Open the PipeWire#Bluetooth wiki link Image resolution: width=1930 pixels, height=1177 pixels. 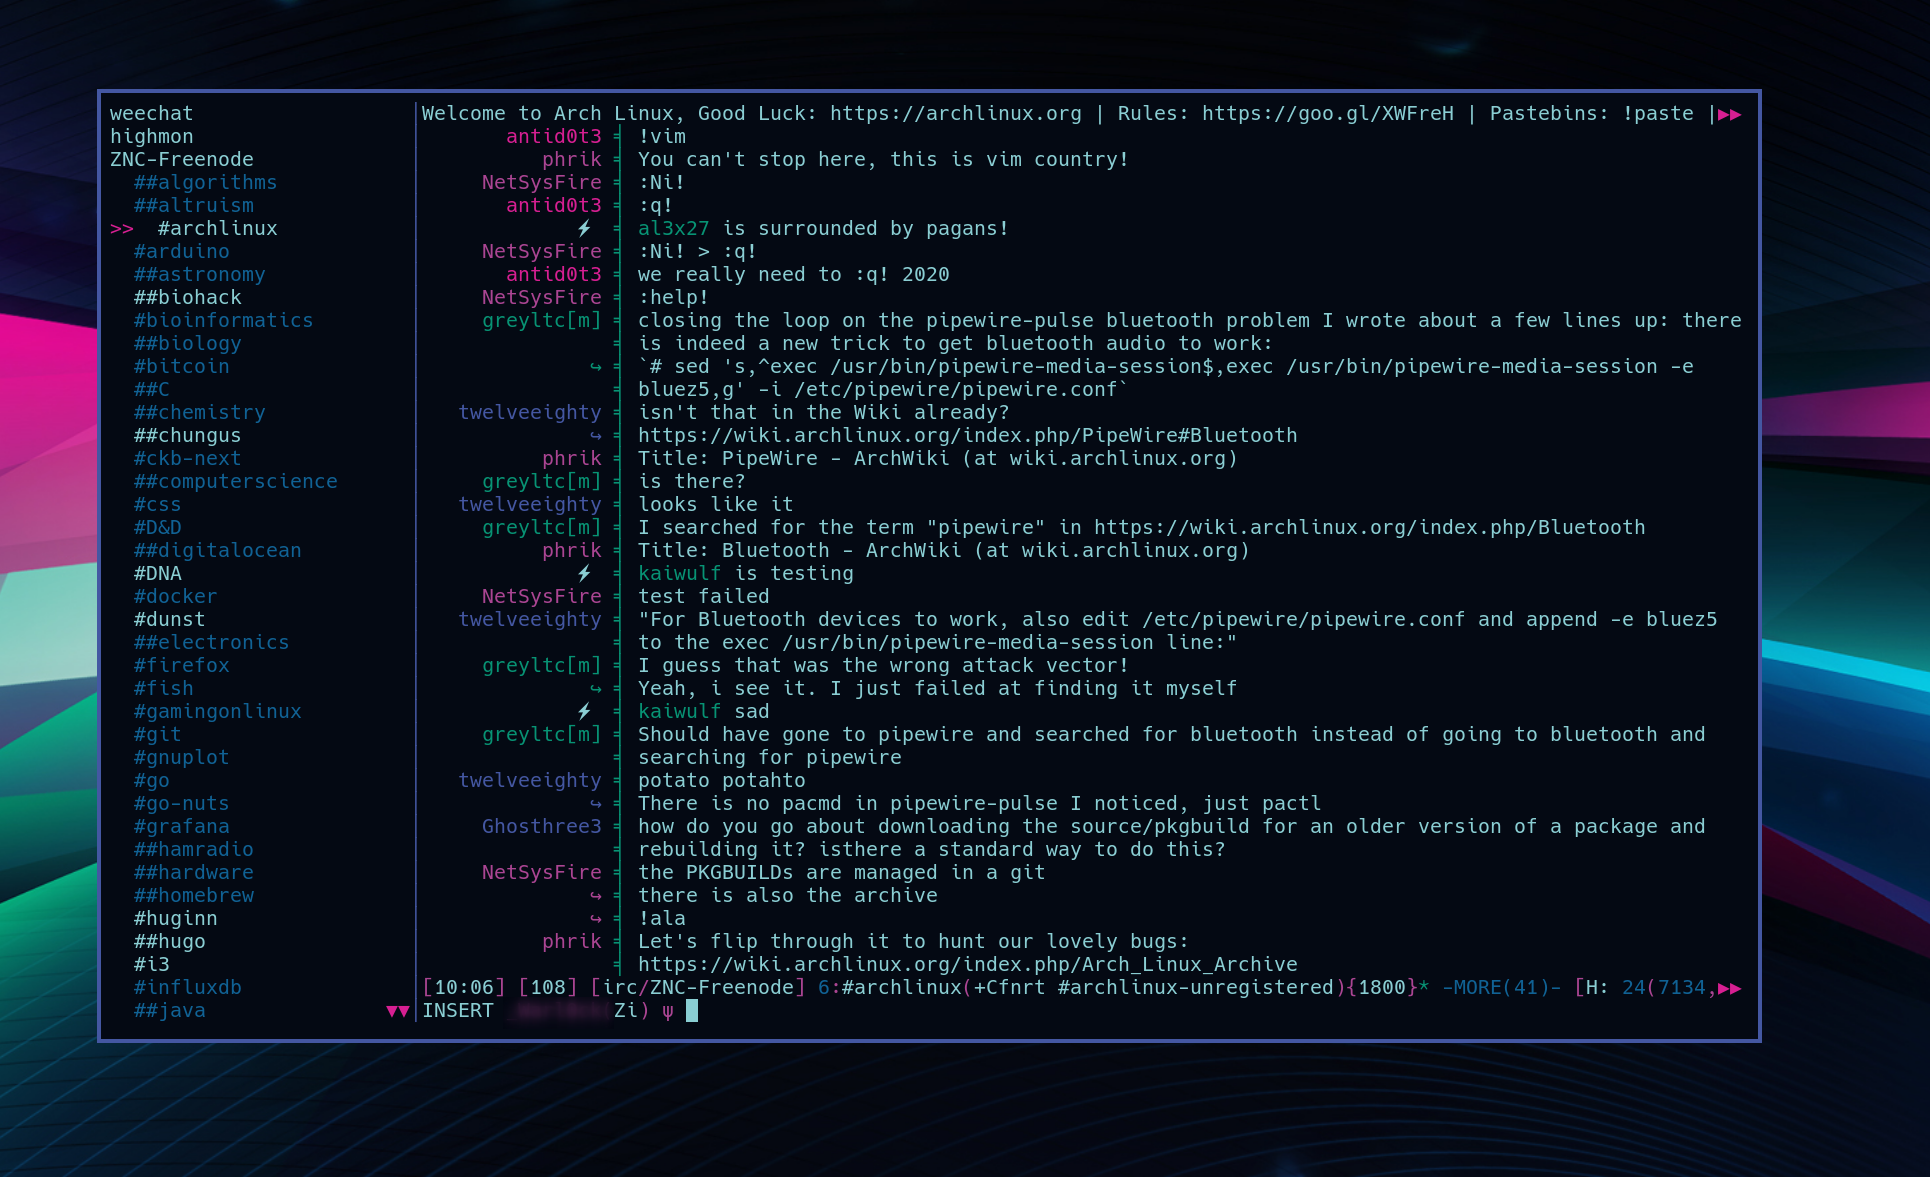click(x=967, y=436)
